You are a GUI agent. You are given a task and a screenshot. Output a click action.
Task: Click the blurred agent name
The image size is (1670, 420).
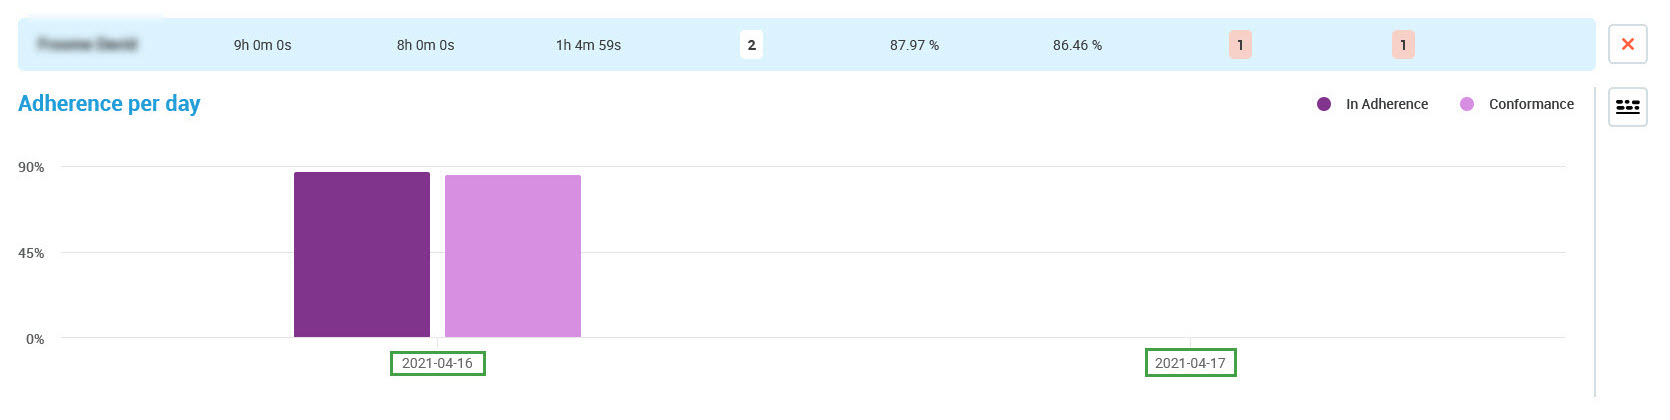87,44
